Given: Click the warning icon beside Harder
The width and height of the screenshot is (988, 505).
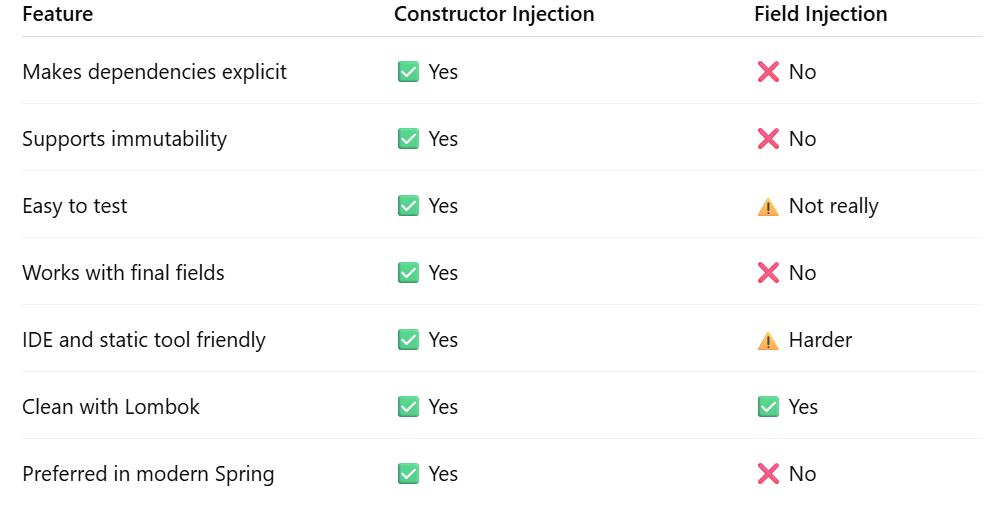Looking at the screenshot, I should [x=768, y=341].
